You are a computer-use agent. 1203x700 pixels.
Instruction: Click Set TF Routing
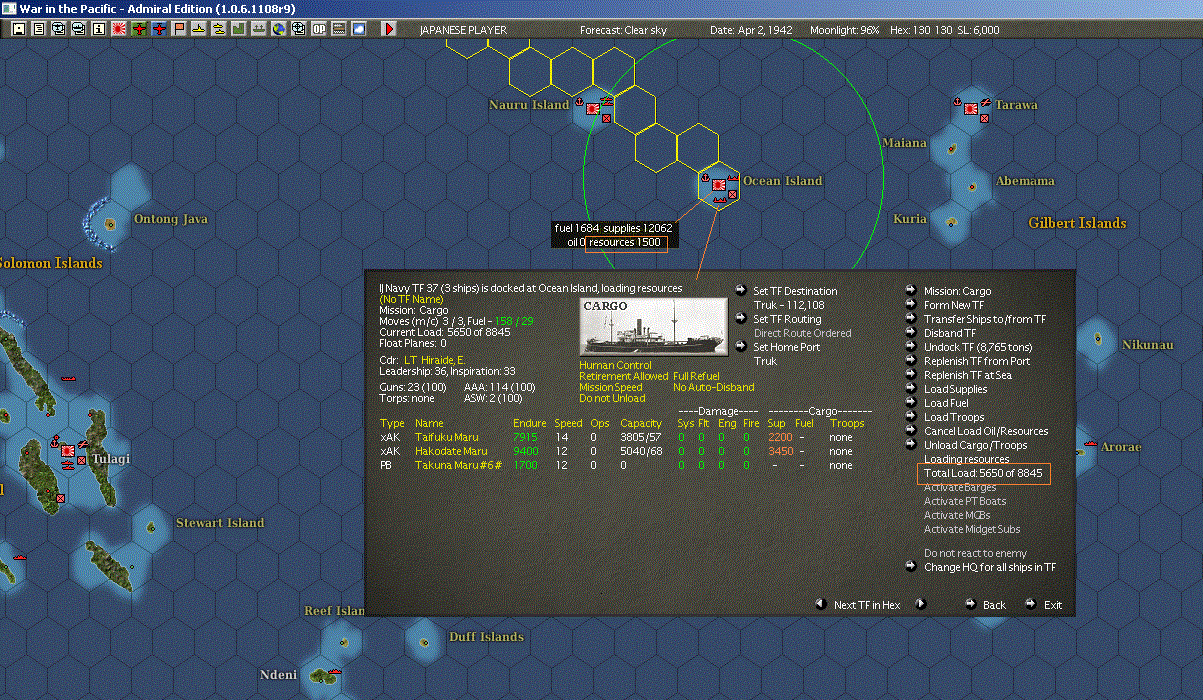coord(787,319)
